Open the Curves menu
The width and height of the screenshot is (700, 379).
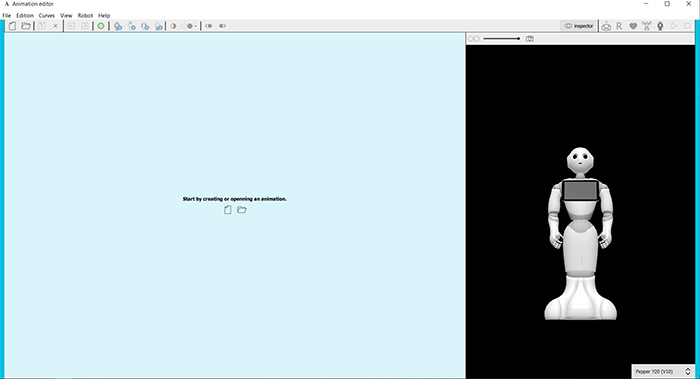[46, 15]
